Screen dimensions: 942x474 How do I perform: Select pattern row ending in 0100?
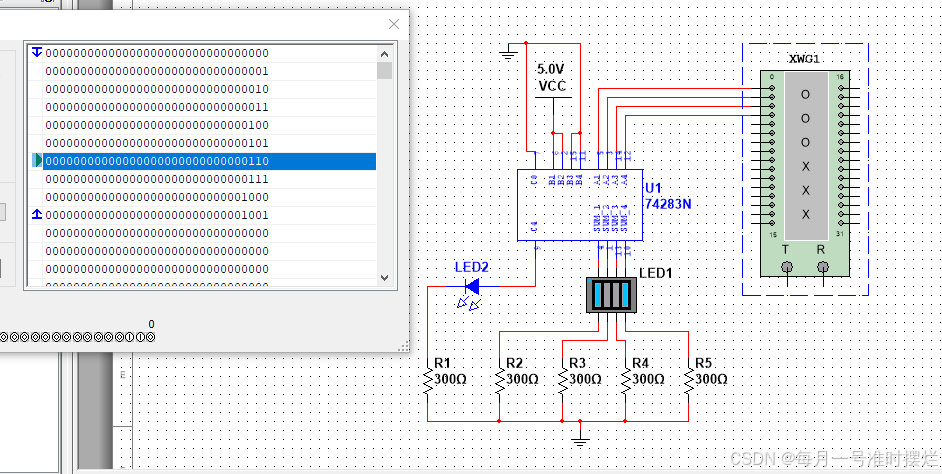[x=210, y=125]
